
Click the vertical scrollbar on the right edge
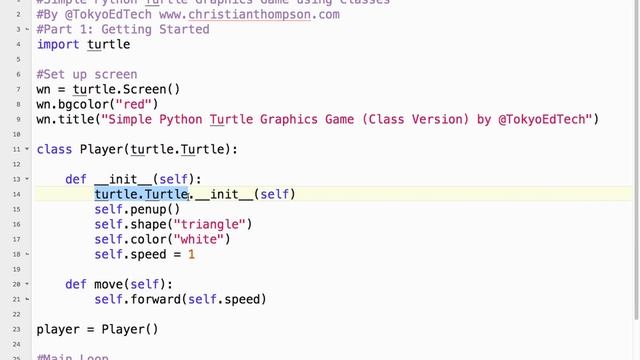[x=636, y=159]
